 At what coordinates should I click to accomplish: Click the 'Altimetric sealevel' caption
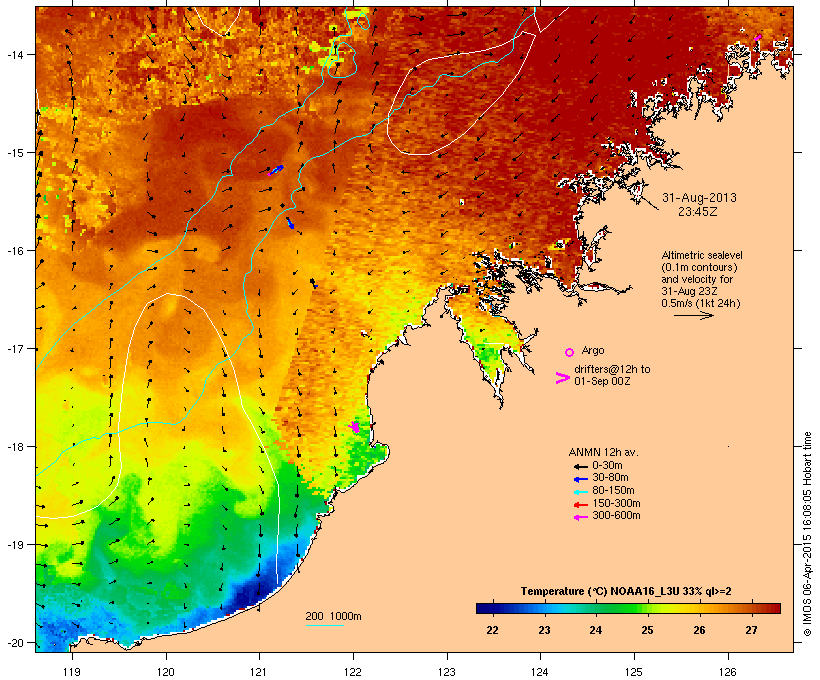click(702, 255)
